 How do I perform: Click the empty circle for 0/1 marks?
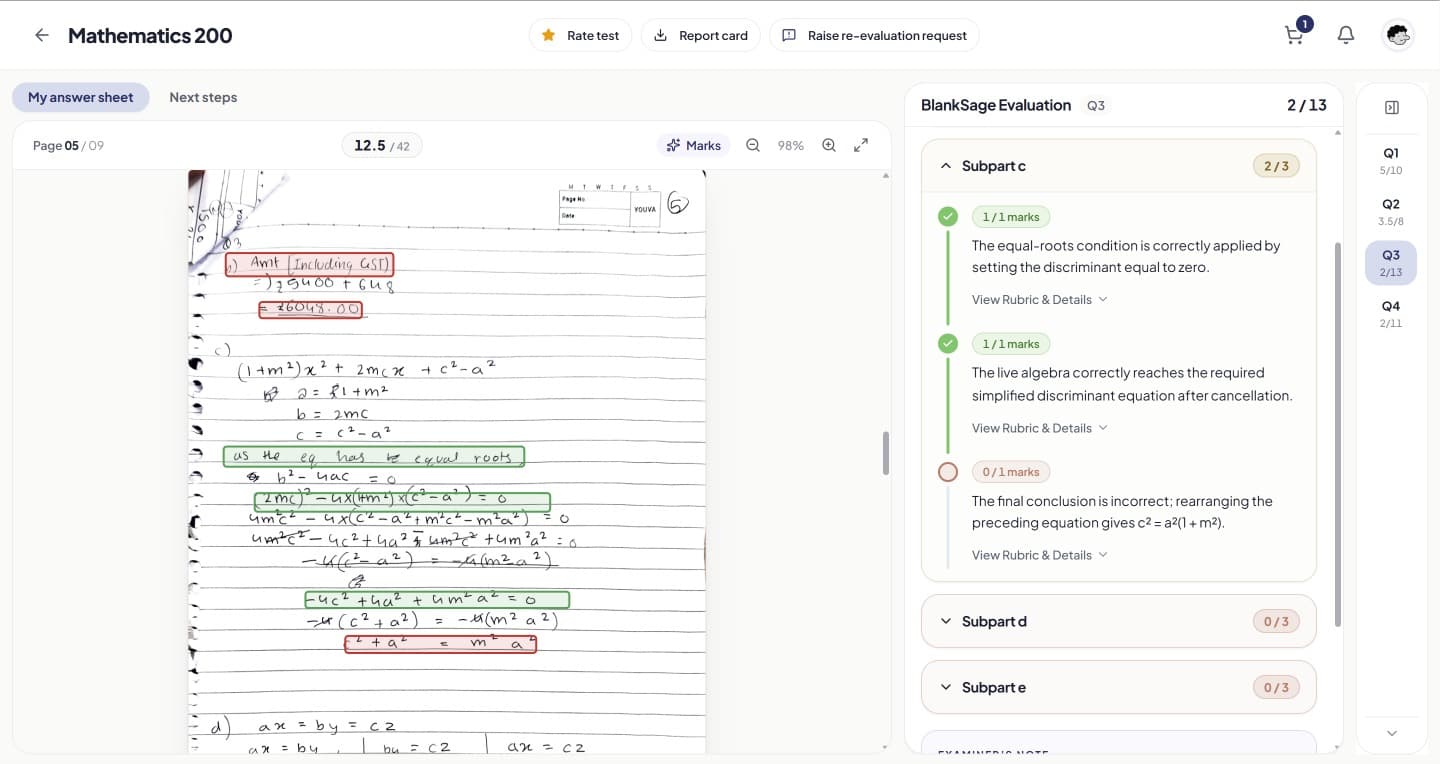[948, 471]
